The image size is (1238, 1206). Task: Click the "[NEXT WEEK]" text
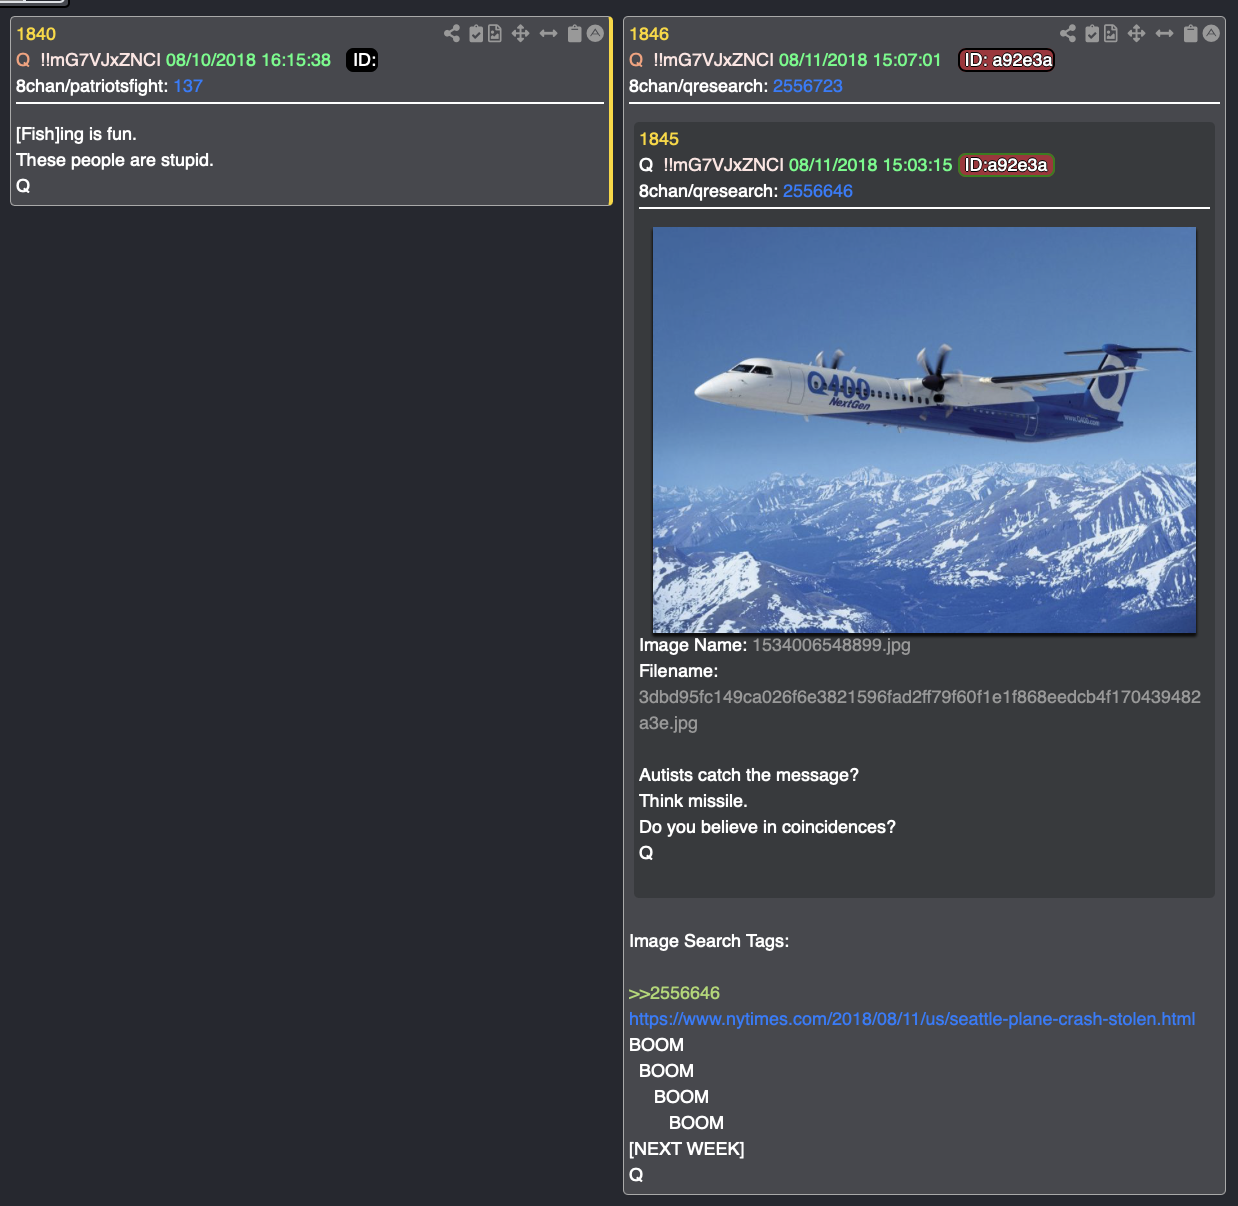(x=687, y=1149)
